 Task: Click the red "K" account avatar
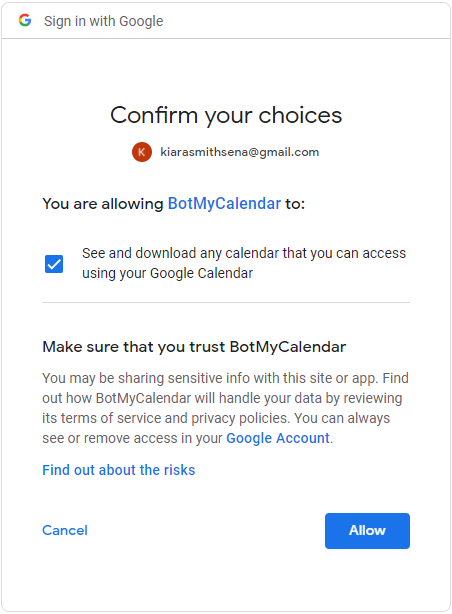click(142, 152)
